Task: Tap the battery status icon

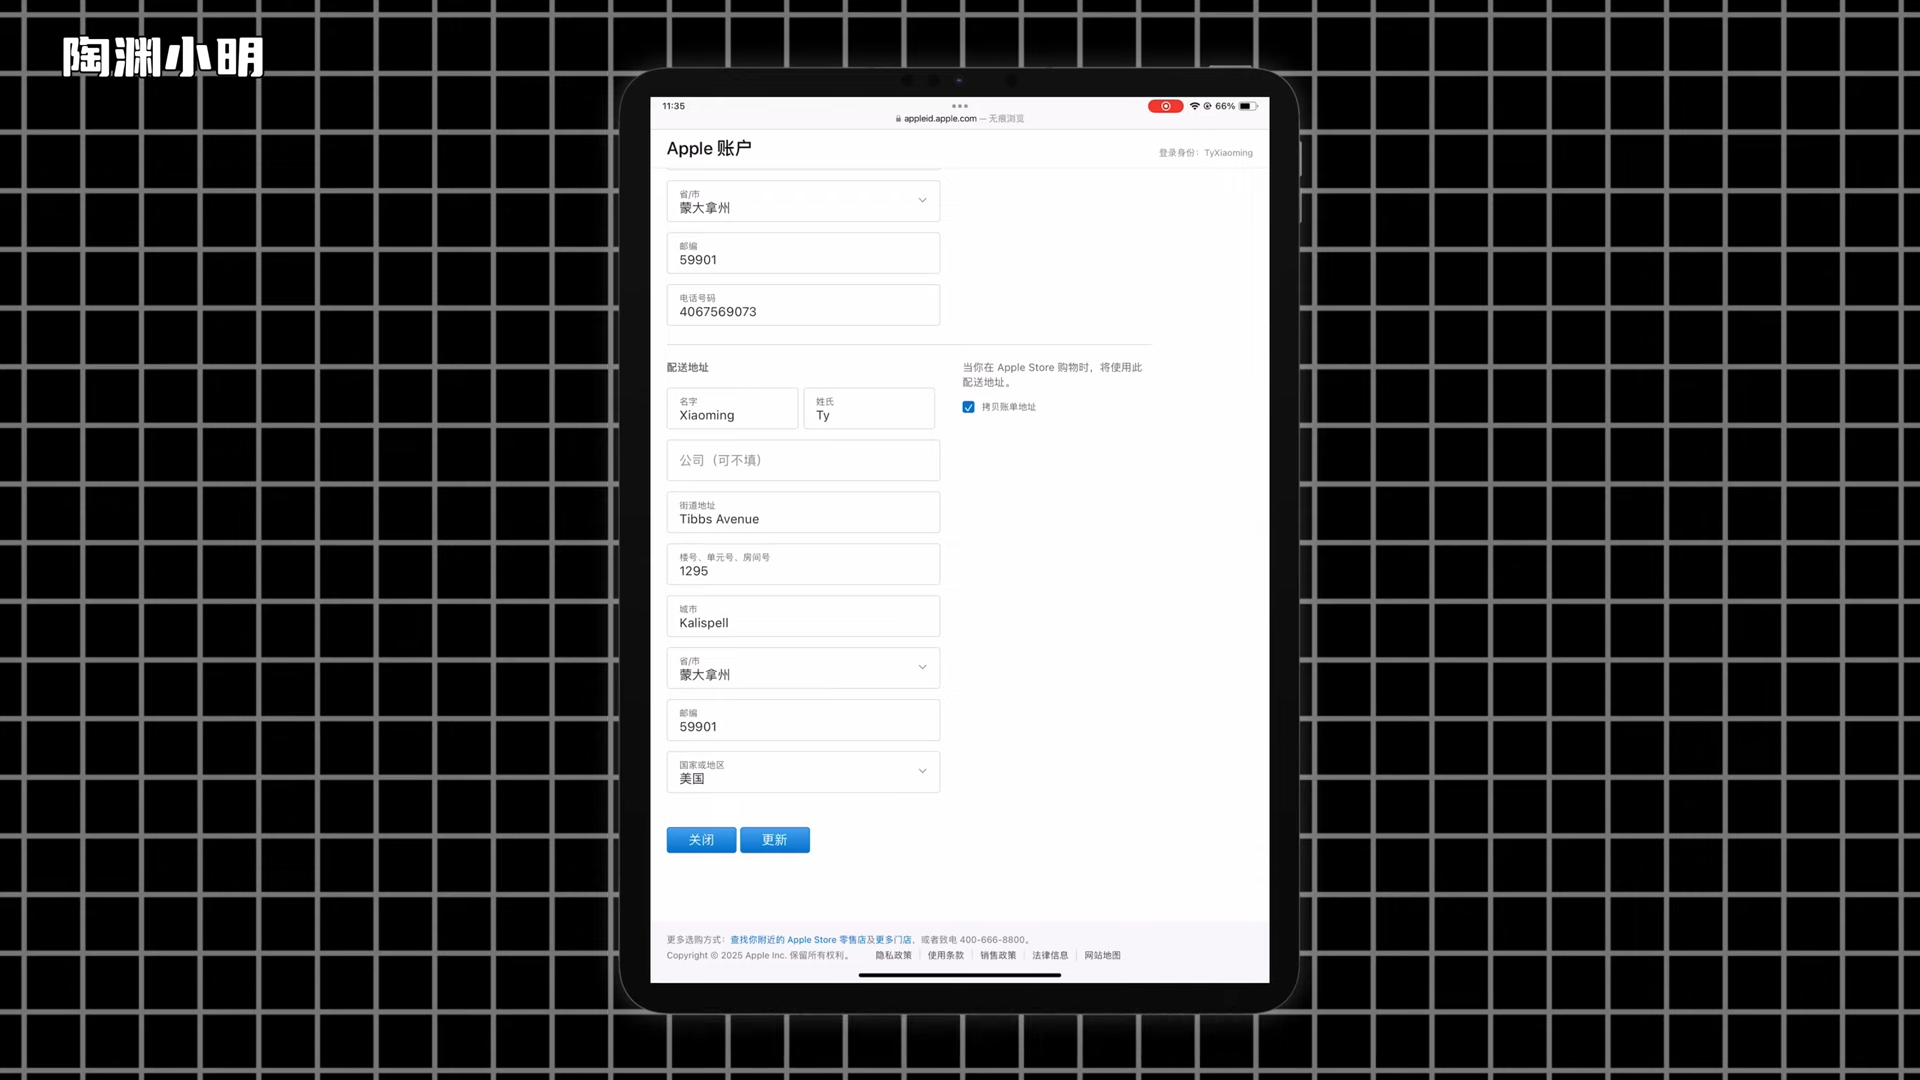Action: tap(1248, 106)
